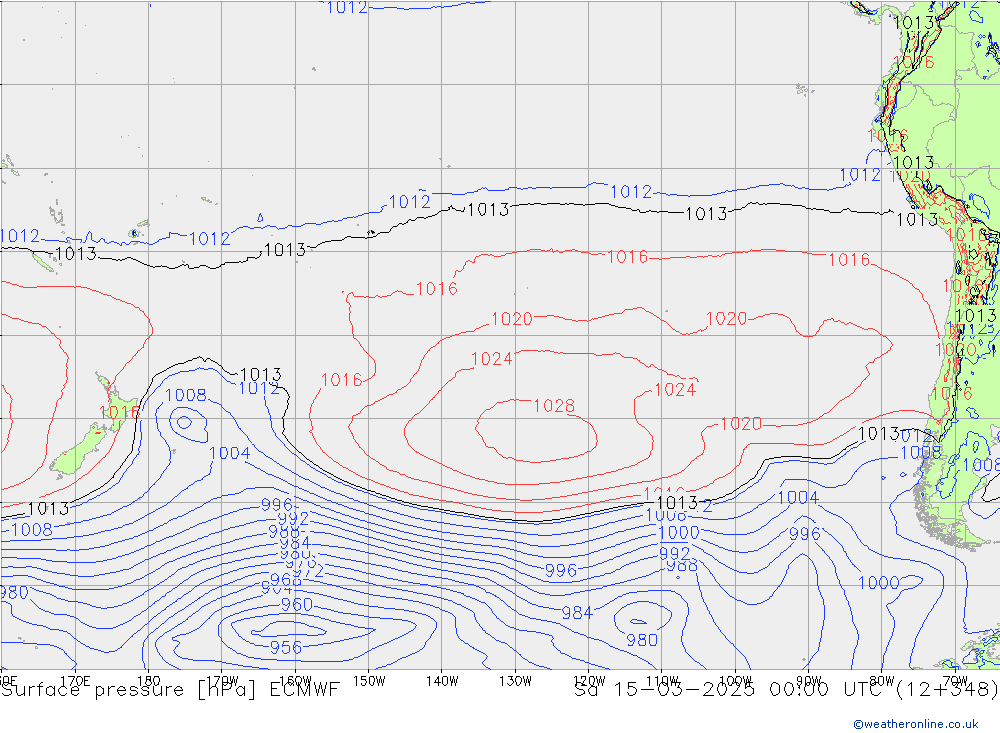Click the 1008 label east of New Zealand
The image size is (1000, 733).
186,395
